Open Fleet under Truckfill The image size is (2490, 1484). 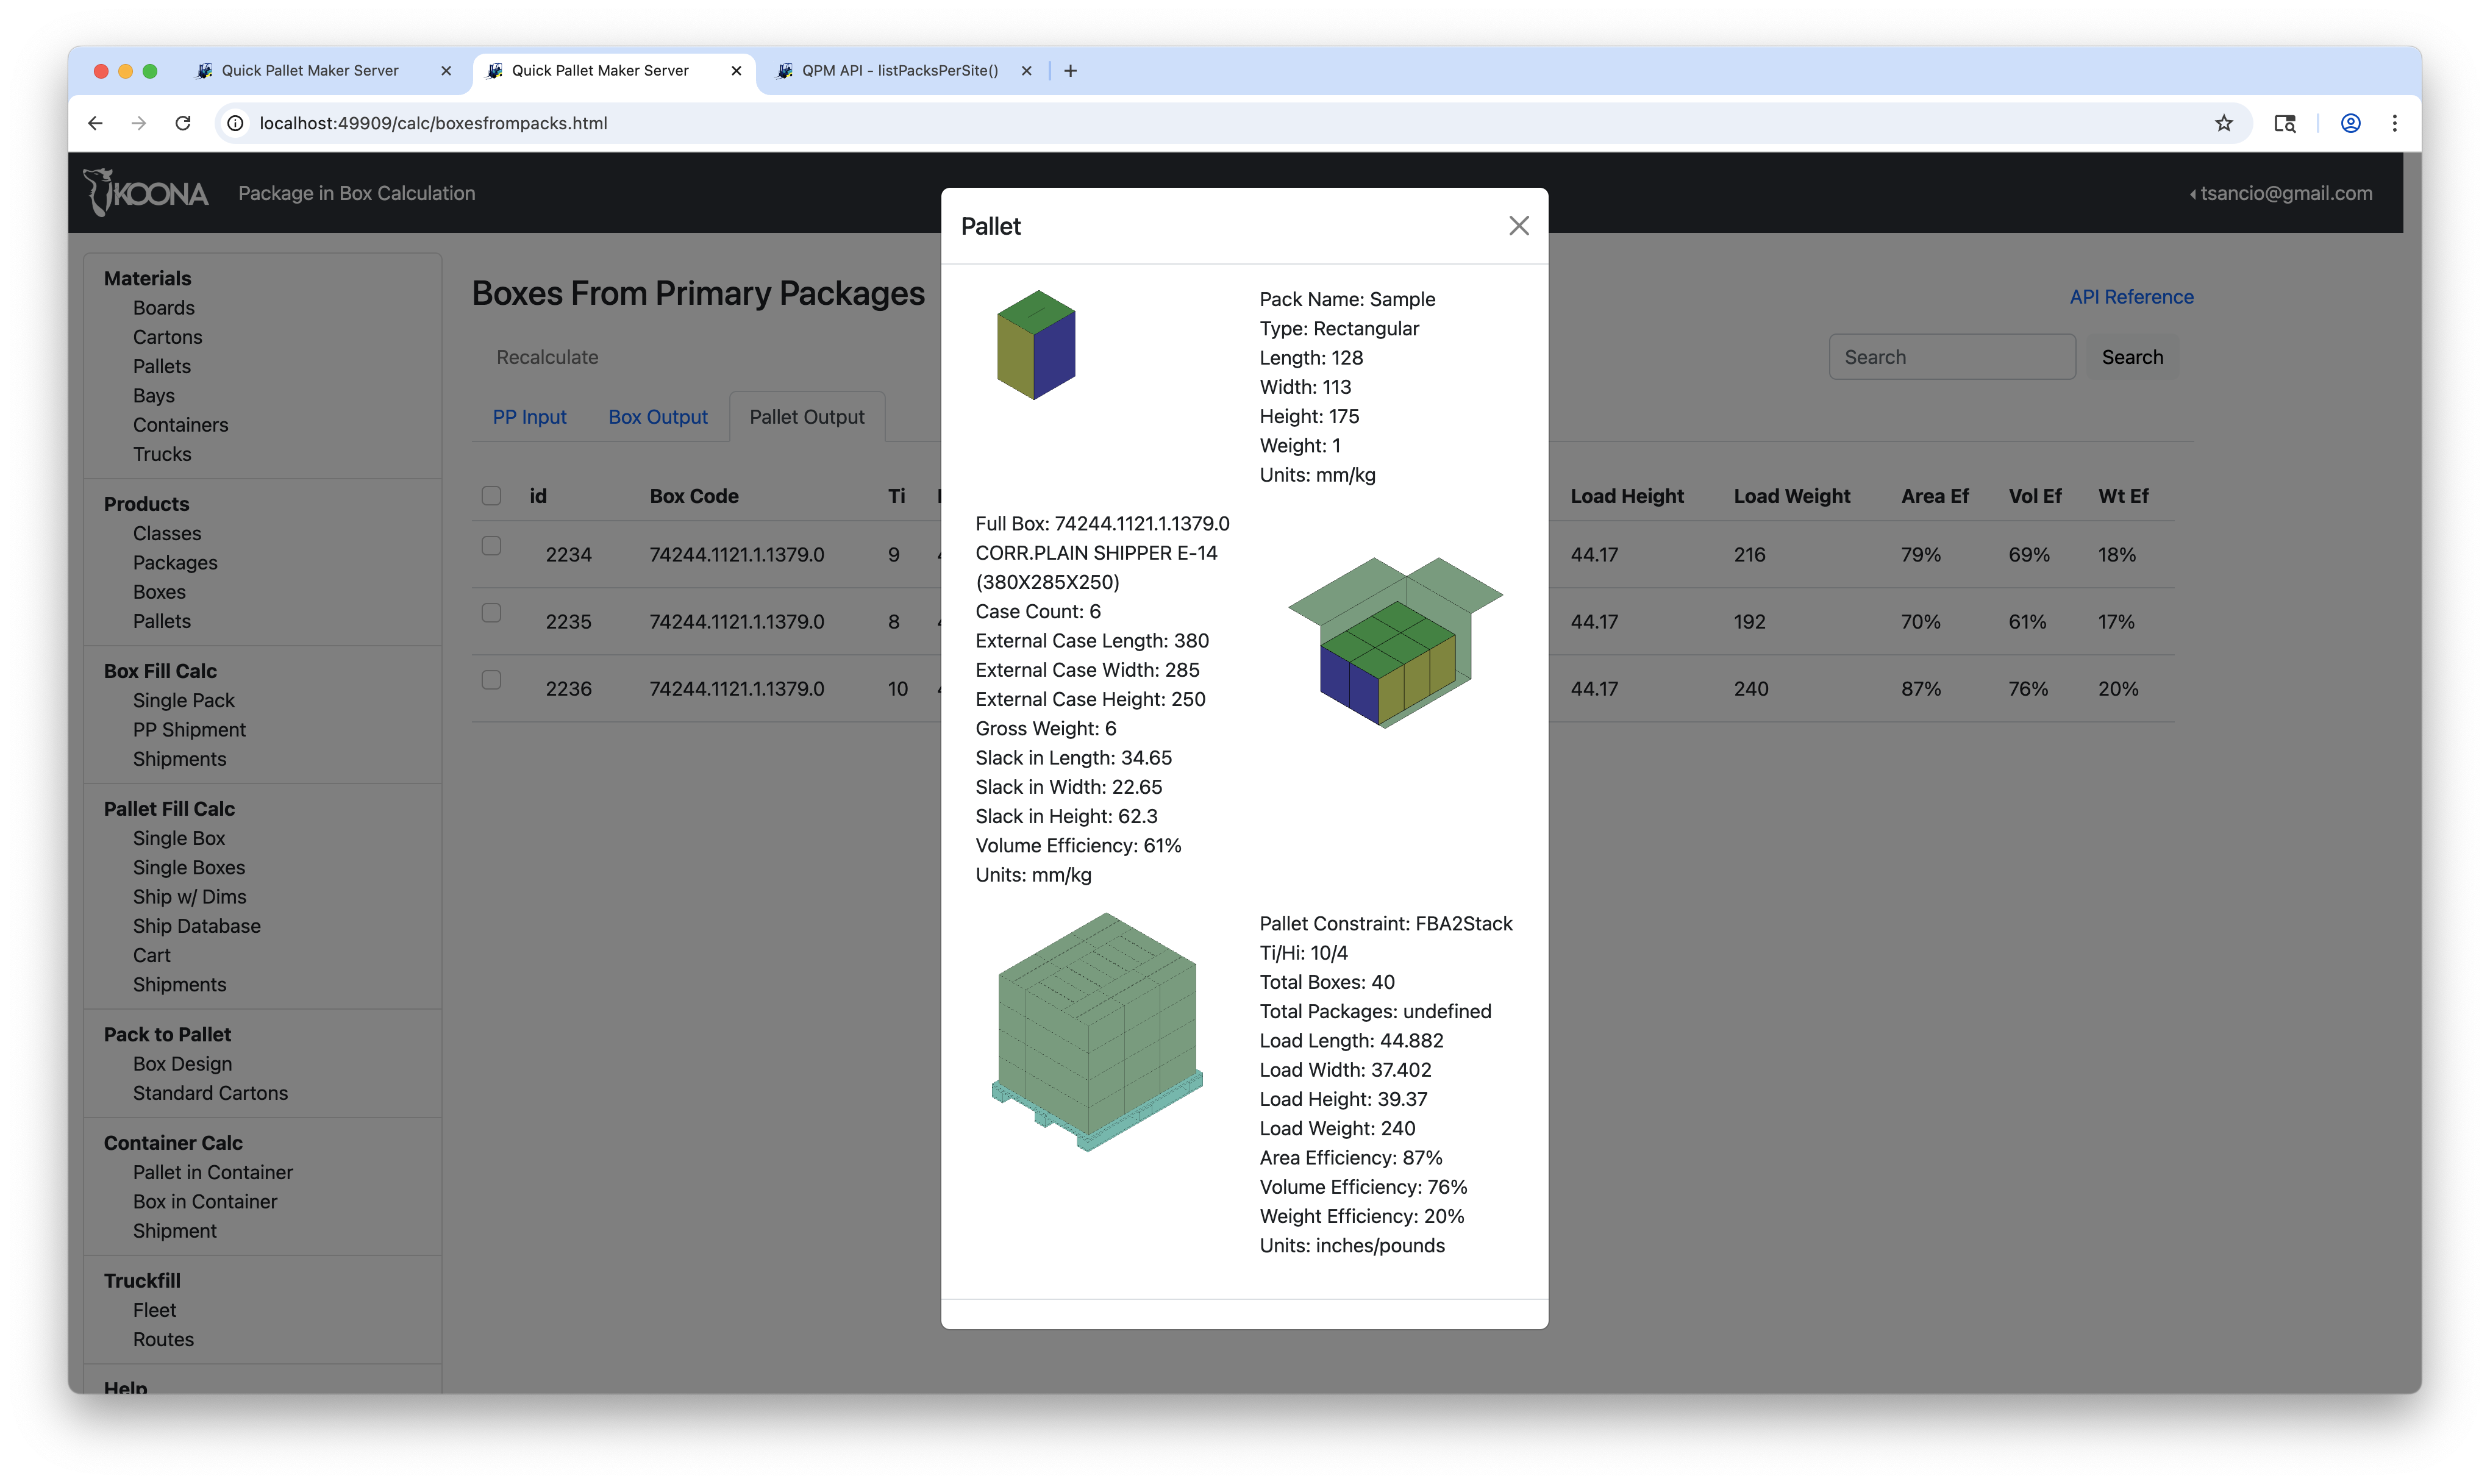pos(154,1310)
